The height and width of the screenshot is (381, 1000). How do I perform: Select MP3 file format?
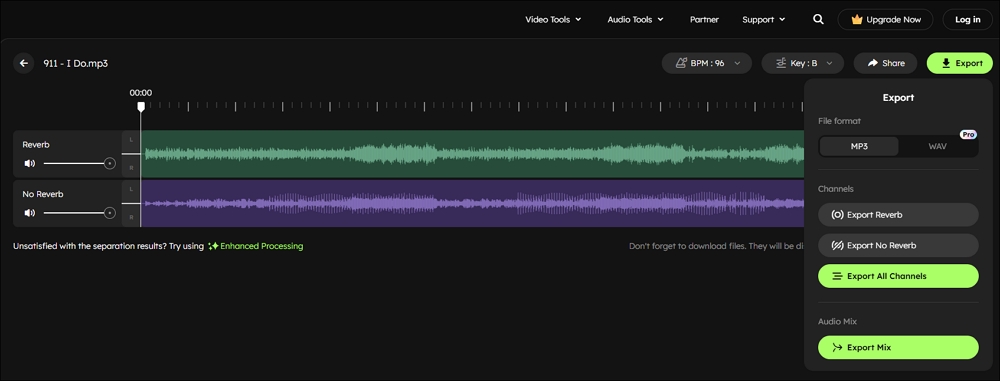pyautogui.click(x=859, y=146)
